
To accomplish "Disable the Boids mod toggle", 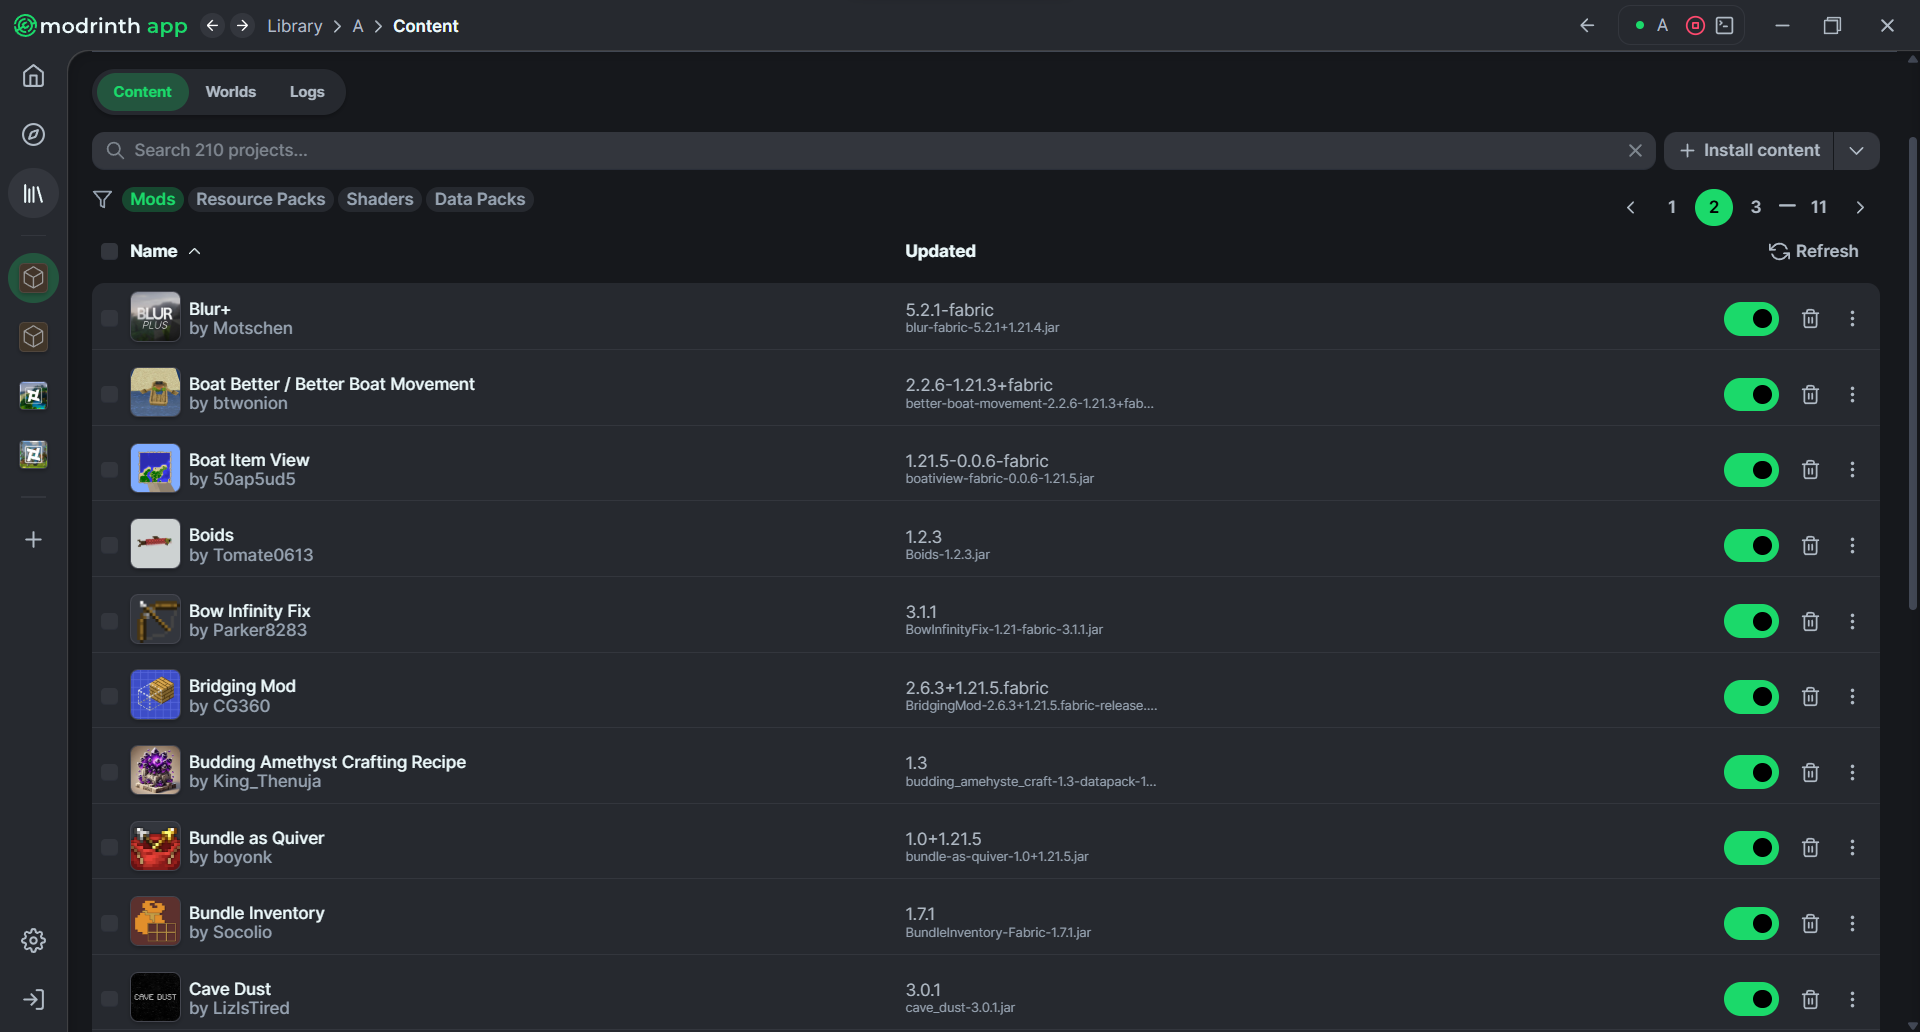I will coord(1751,546).
